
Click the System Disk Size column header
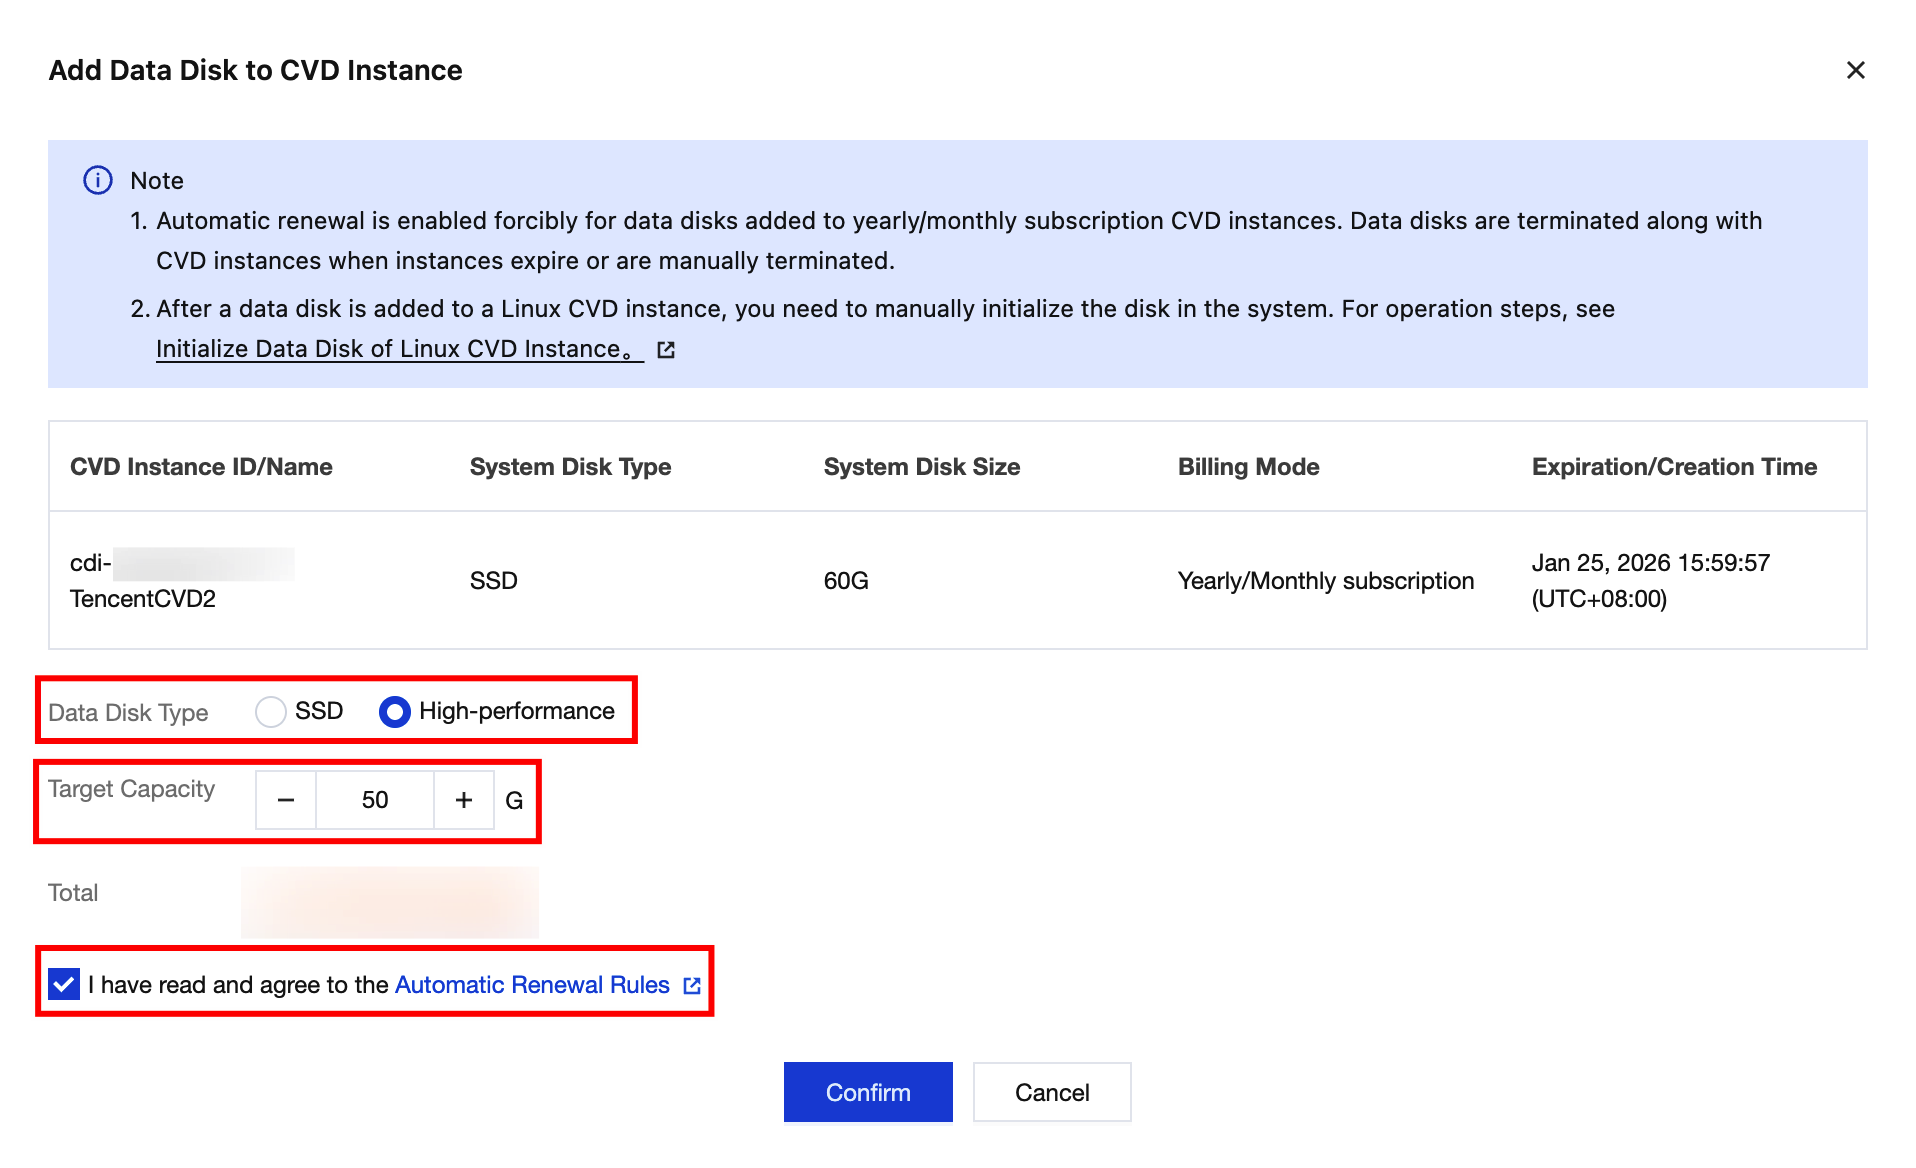[x=921, y=467]
